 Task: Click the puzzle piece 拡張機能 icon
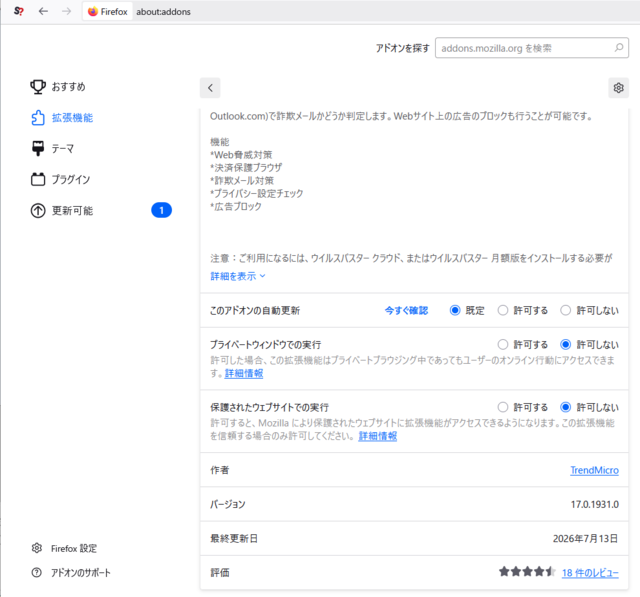38,118
